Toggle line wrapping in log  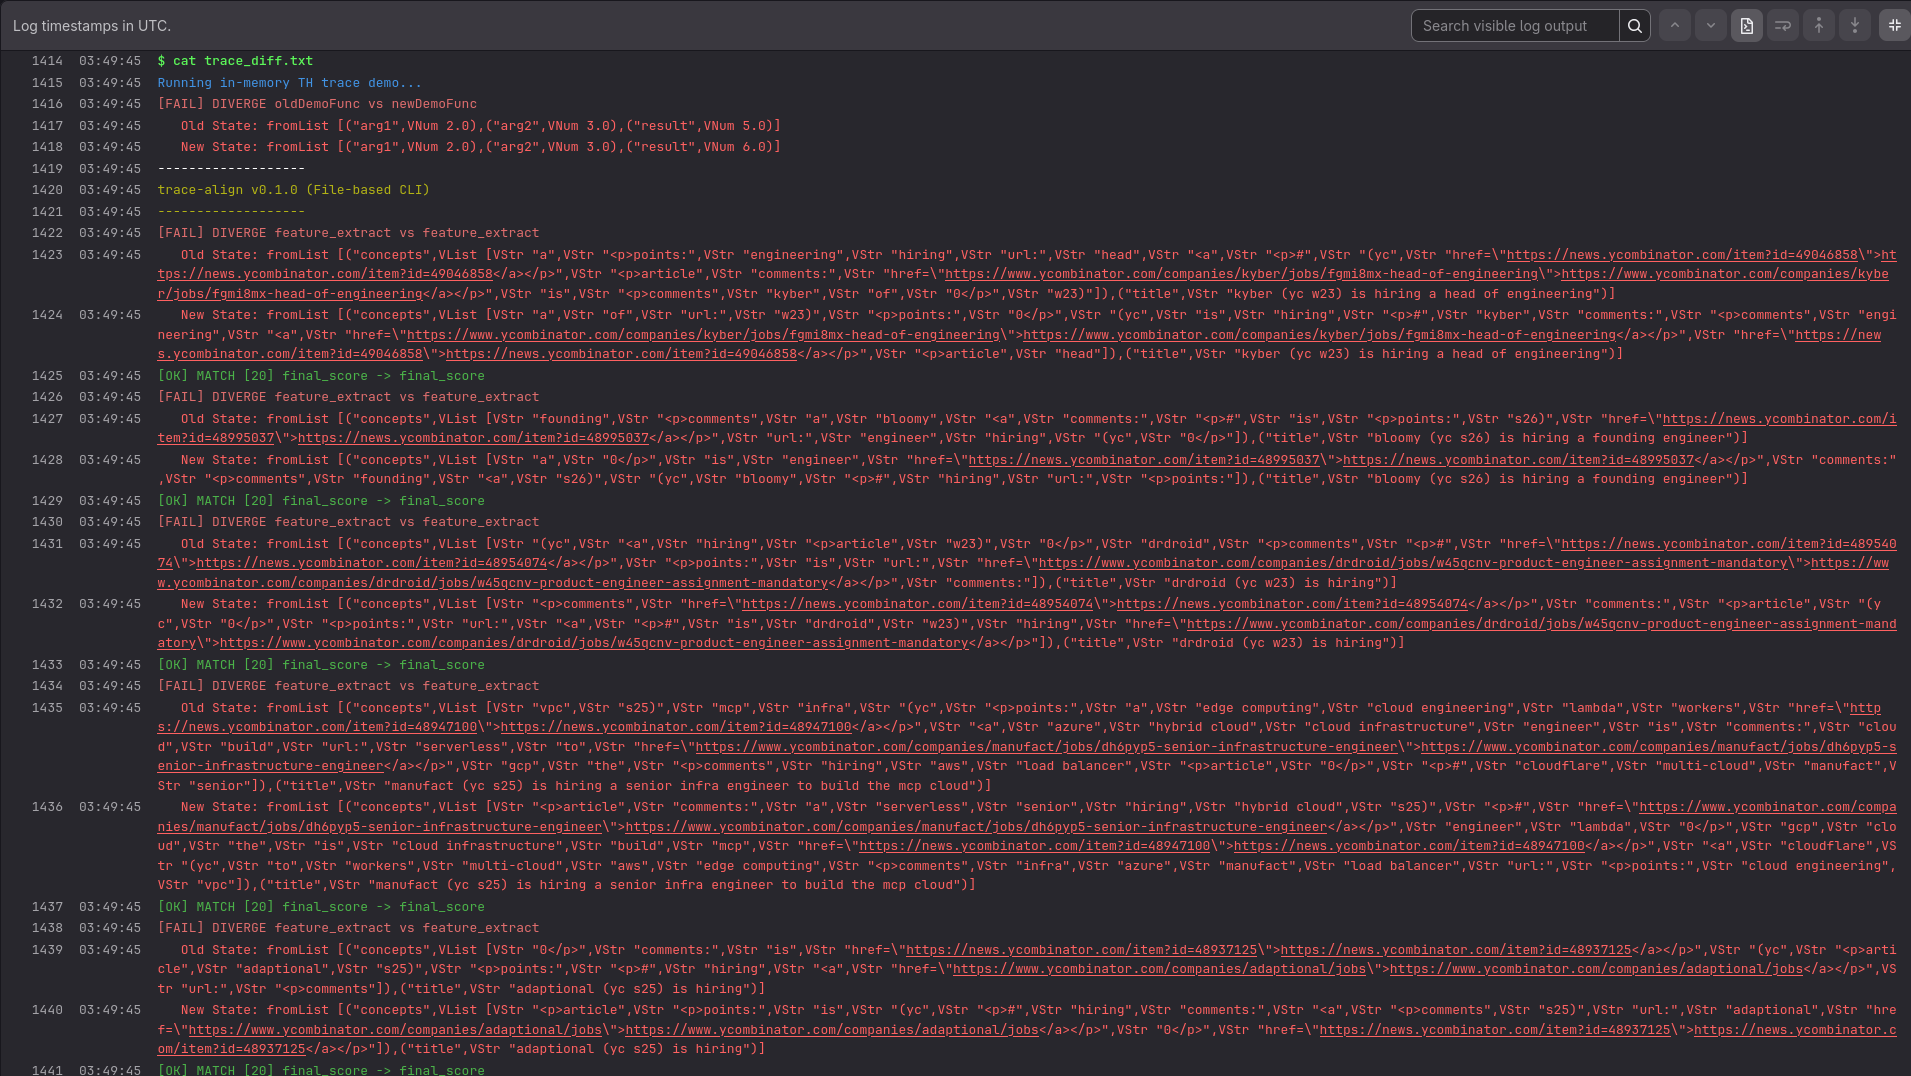1783,26
